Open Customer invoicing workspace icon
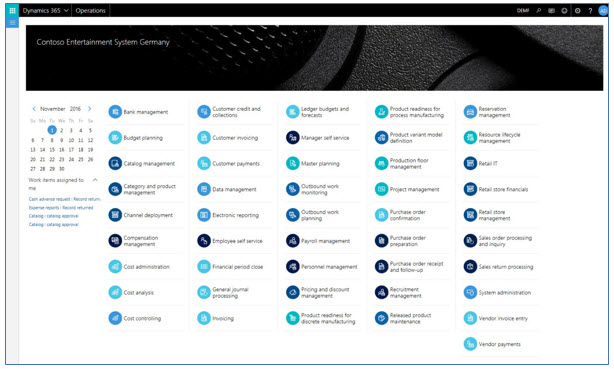Viewport: 614px width, 369px height. click(204, 137)
